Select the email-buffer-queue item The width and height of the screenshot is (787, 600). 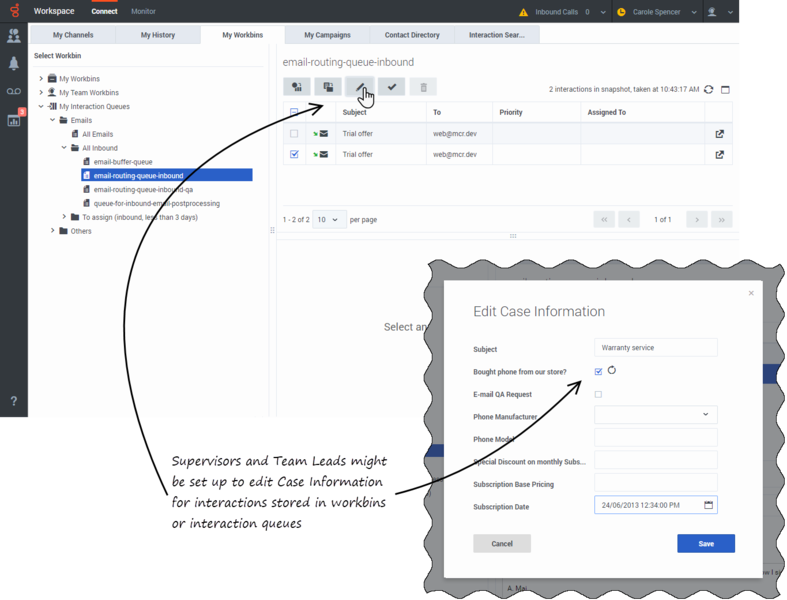[x=122, y=162]
